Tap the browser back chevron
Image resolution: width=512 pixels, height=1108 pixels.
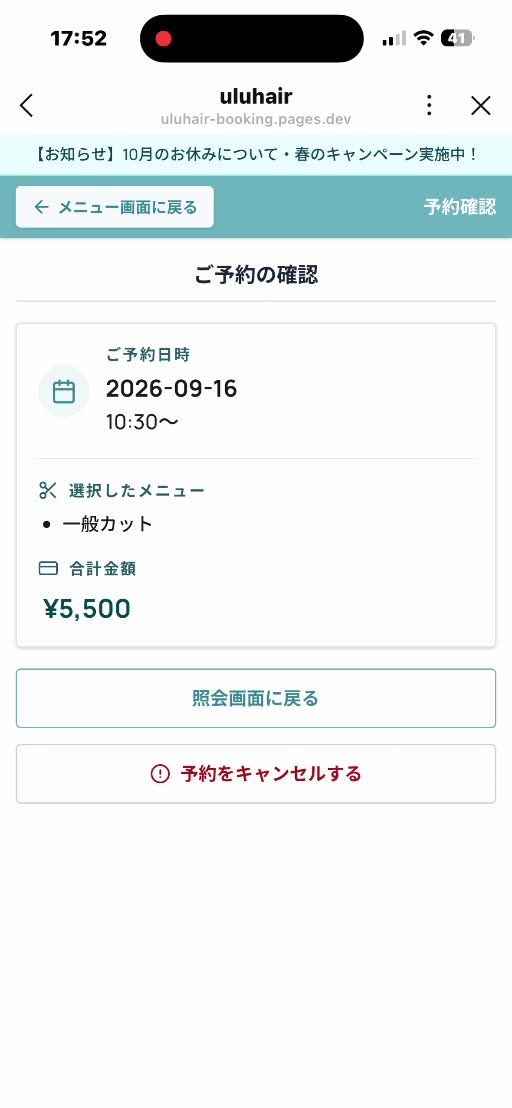(x=27, y=105)
